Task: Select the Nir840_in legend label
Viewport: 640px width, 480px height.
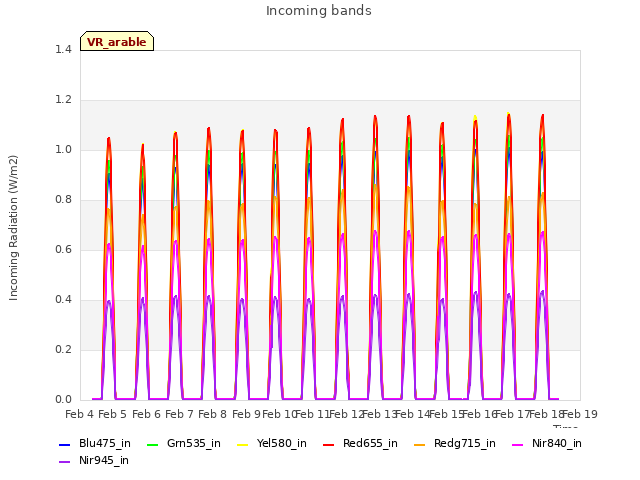Action: click(557, 444)
